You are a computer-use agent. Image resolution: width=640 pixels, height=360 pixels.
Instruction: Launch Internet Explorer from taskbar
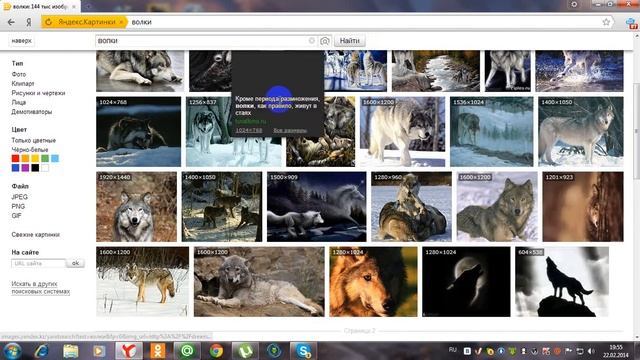pos(41,351)
